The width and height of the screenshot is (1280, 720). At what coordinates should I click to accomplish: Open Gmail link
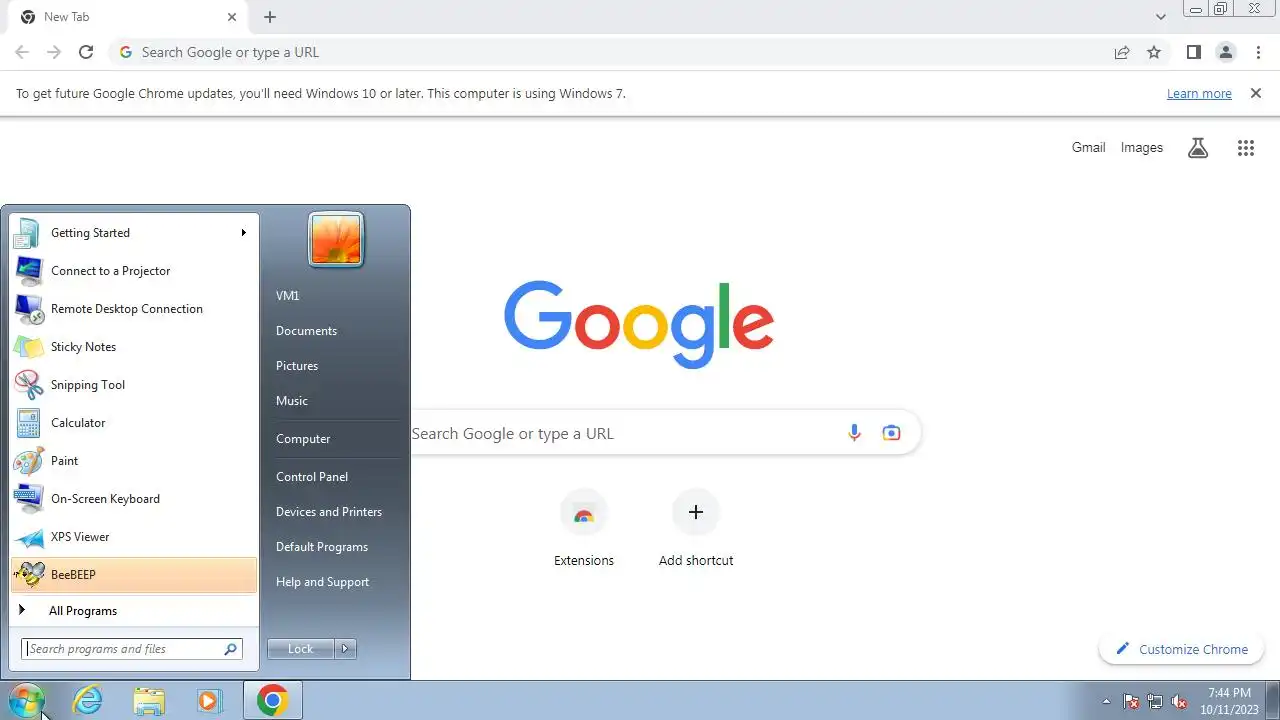(x=1088, y=148)
